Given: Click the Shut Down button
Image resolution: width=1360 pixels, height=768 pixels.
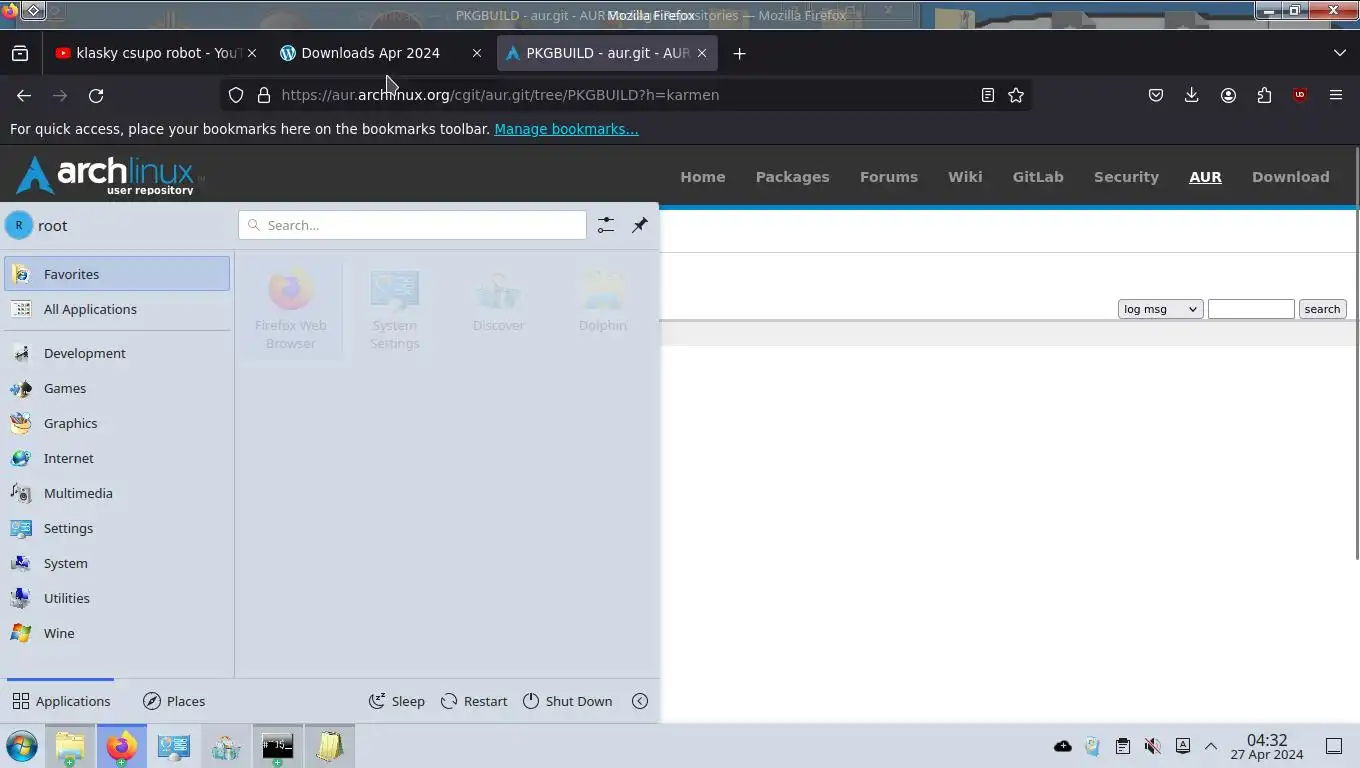Looking at the screenshot, I should click(x=567, y=701).
